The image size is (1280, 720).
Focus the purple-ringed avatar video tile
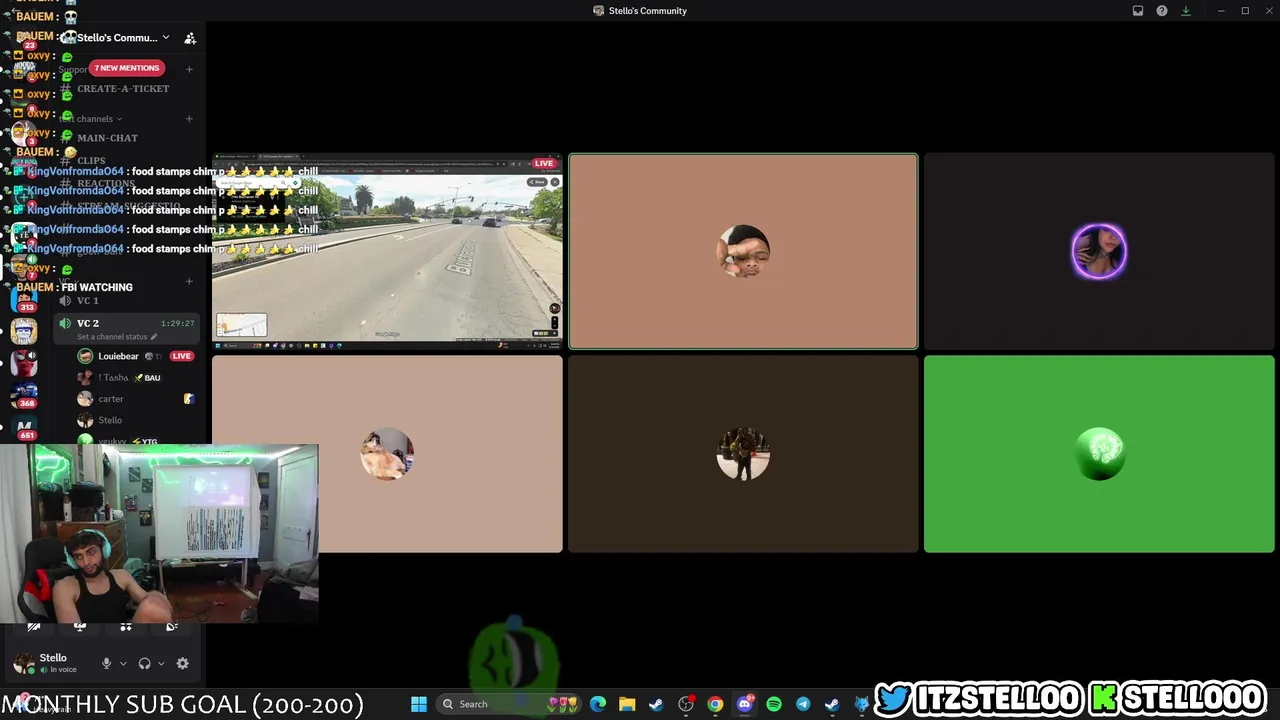tap(1099, 252)
